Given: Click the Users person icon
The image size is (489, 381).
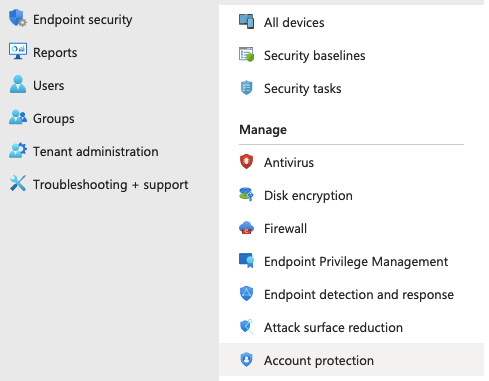Looking at the screenshot, I should (x=18, y=84).
